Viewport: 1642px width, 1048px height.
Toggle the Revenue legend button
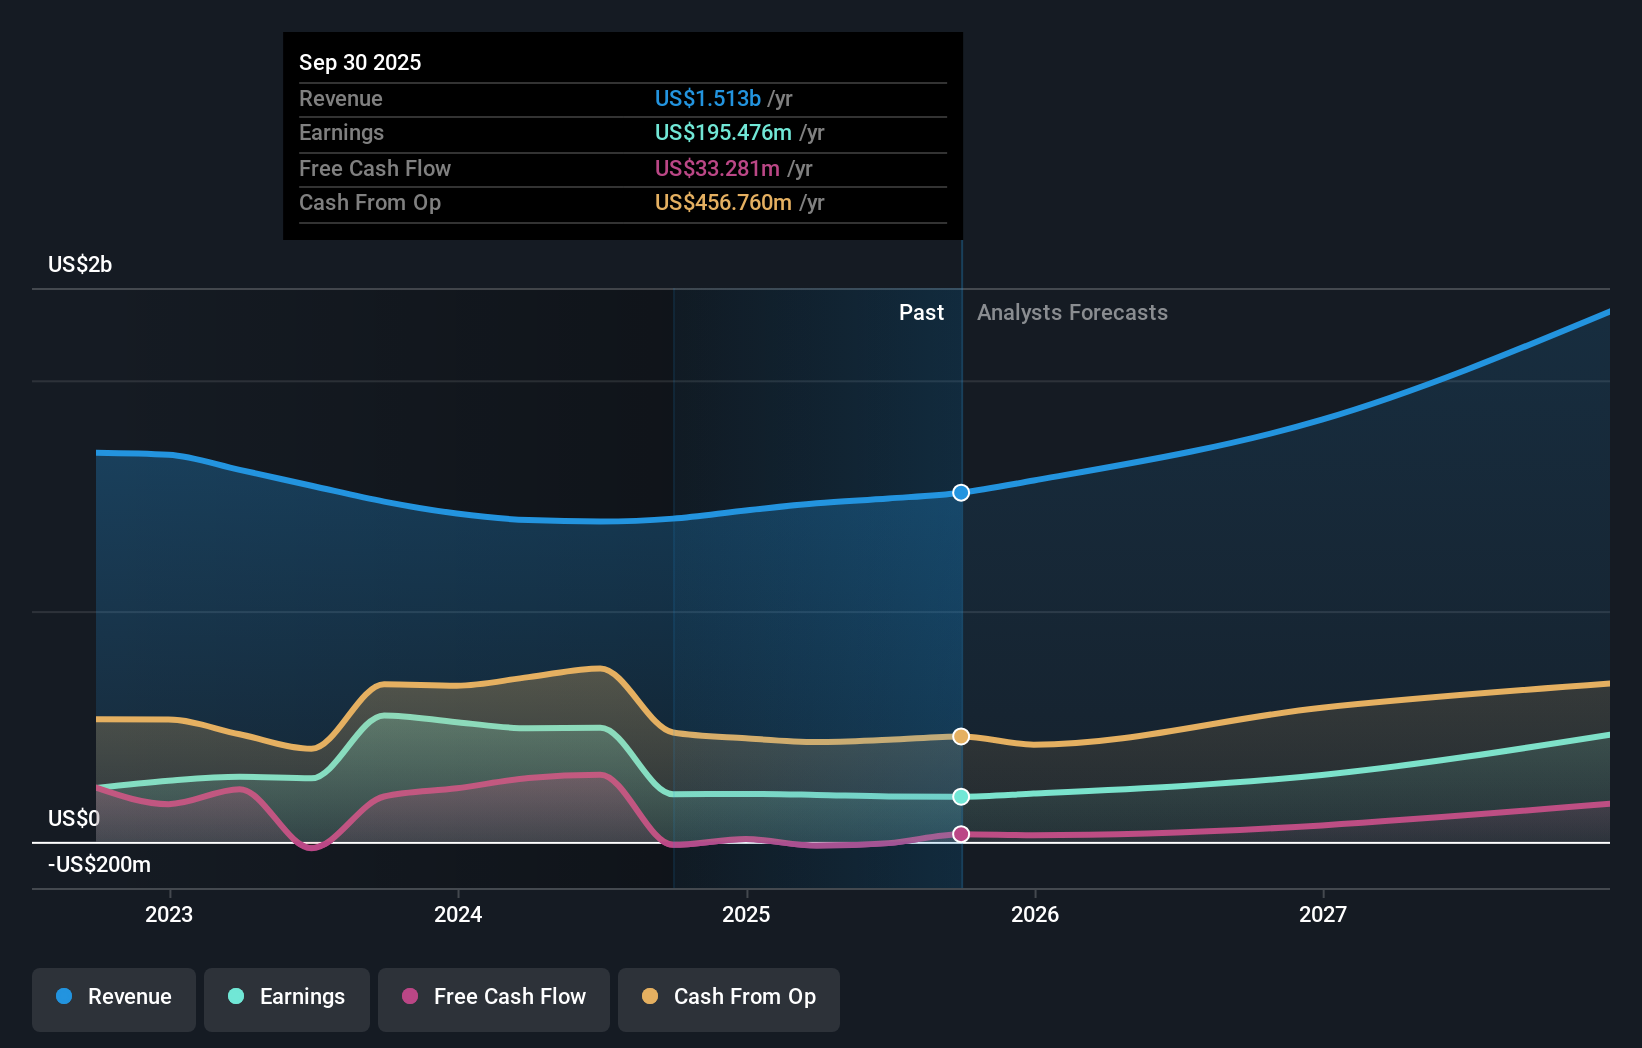(x=114, y=999)
